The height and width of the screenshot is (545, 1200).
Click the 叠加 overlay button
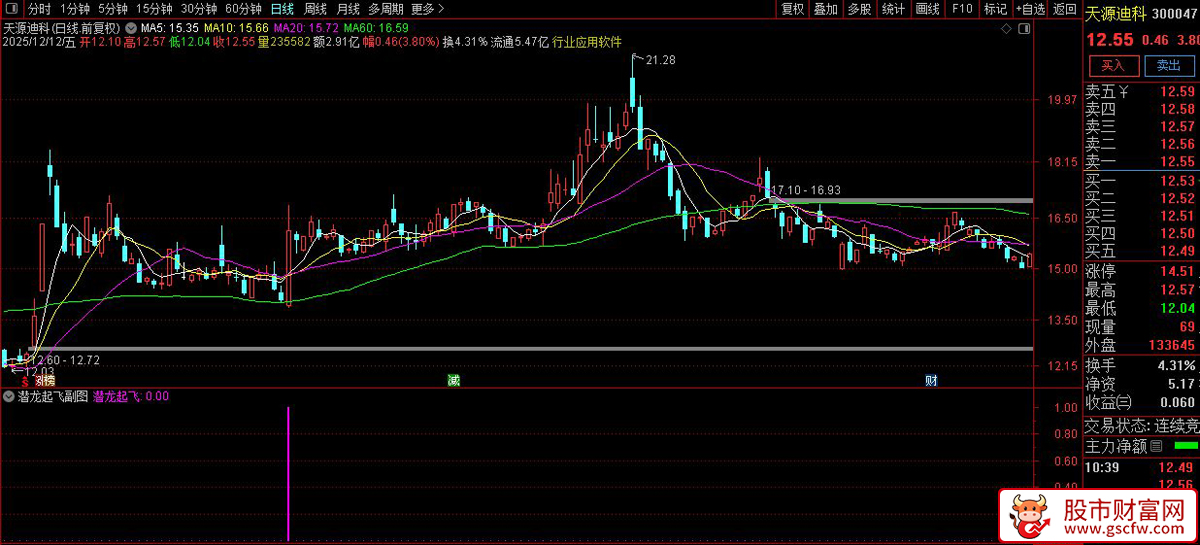click(826, 9)
